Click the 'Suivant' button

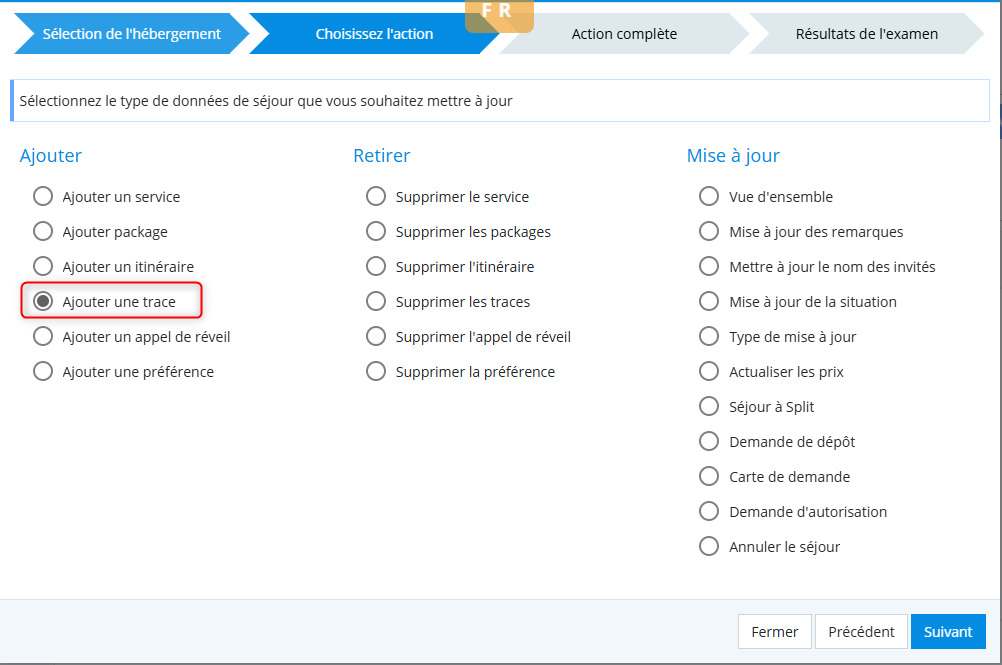coord(947,632)
